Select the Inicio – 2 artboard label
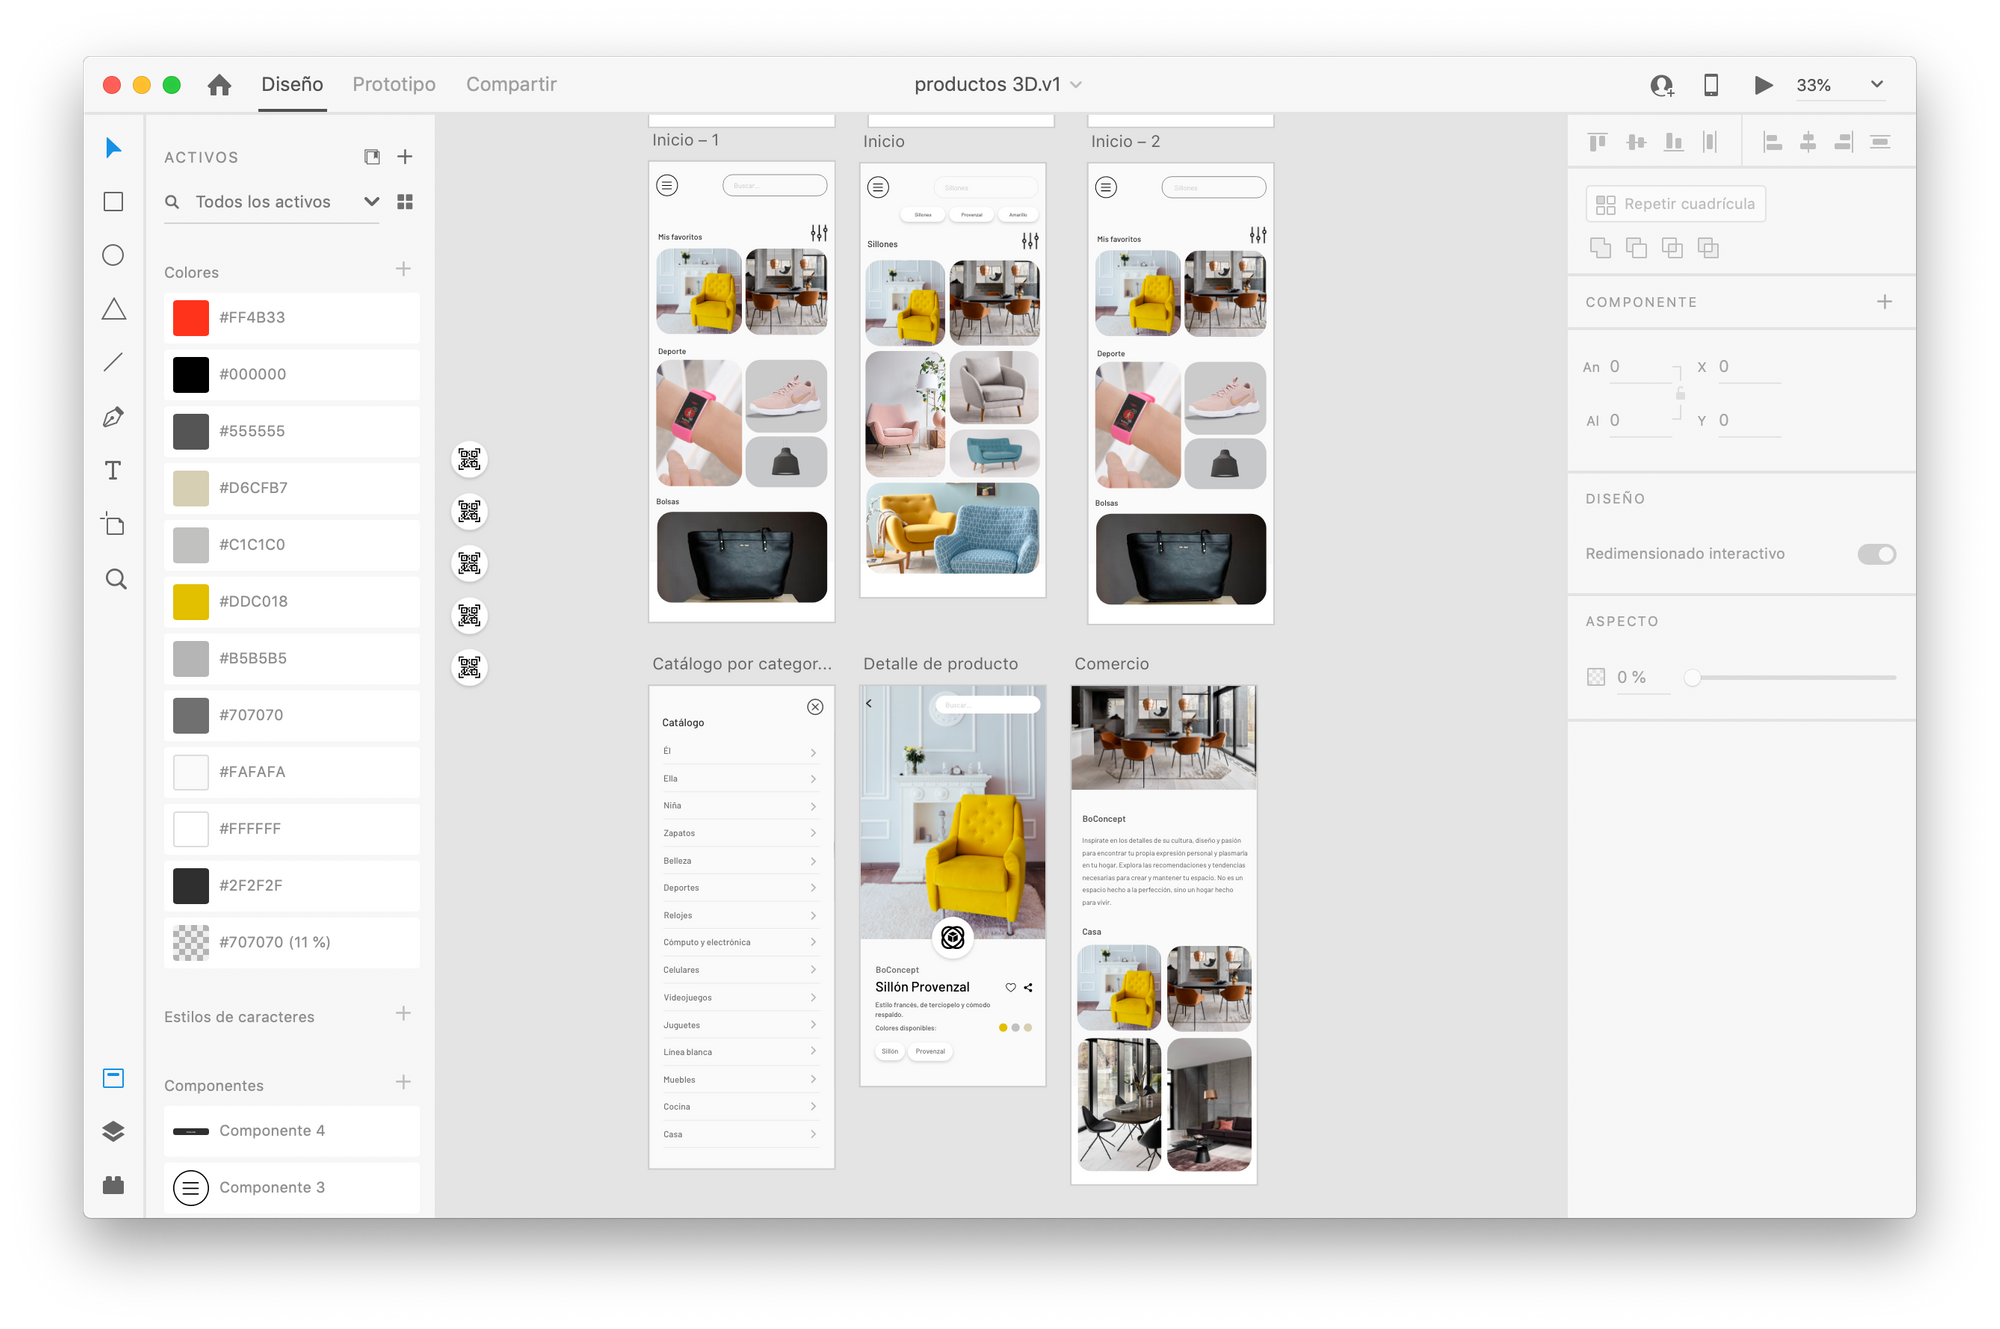The height and width of the screenshot is (1329, 2000). pyautogui.click(x=1125, y=141)
